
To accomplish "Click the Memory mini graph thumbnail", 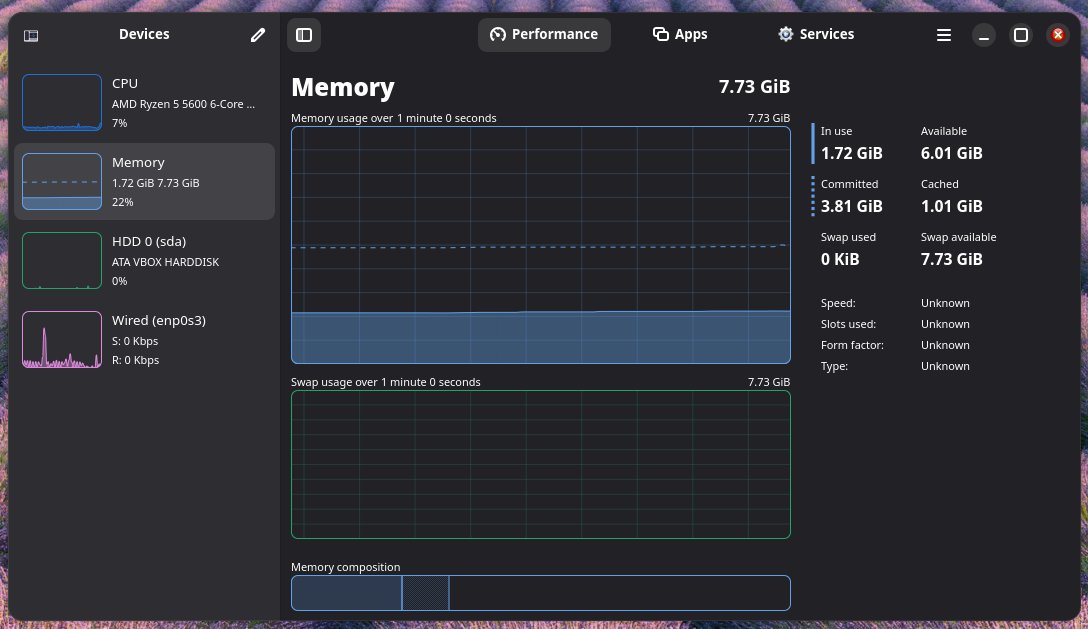I will (x=62, y=182).
